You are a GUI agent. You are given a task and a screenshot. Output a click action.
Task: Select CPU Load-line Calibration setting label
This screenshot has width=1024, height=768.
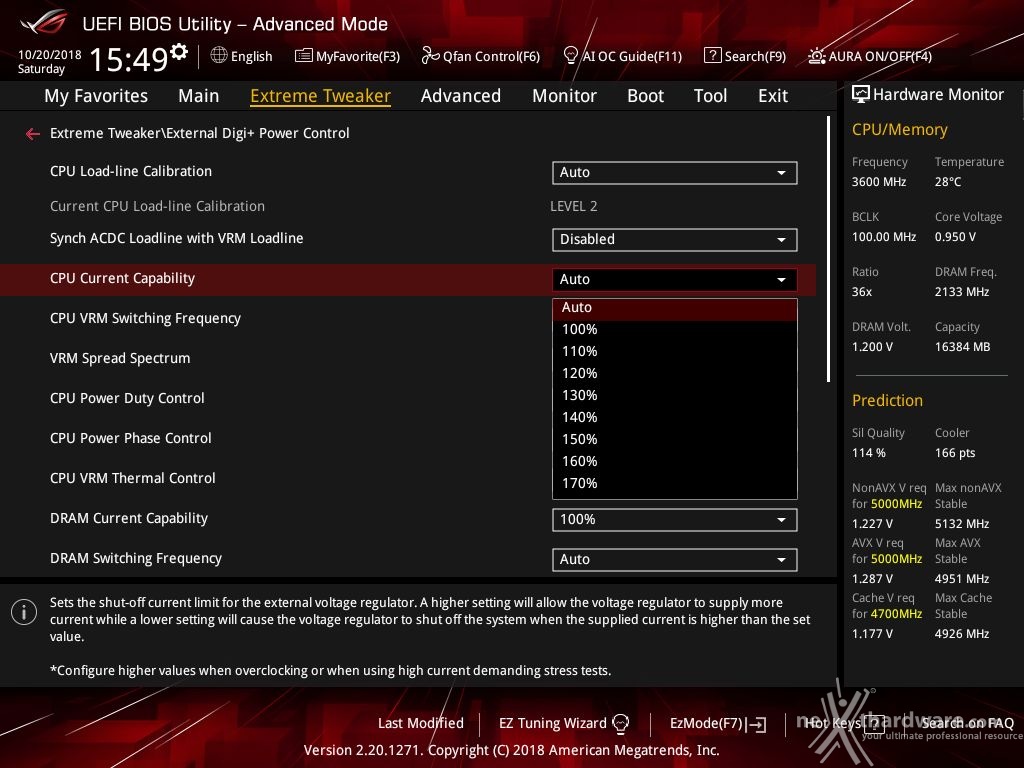pyautogui.click(x=131, y=172)
